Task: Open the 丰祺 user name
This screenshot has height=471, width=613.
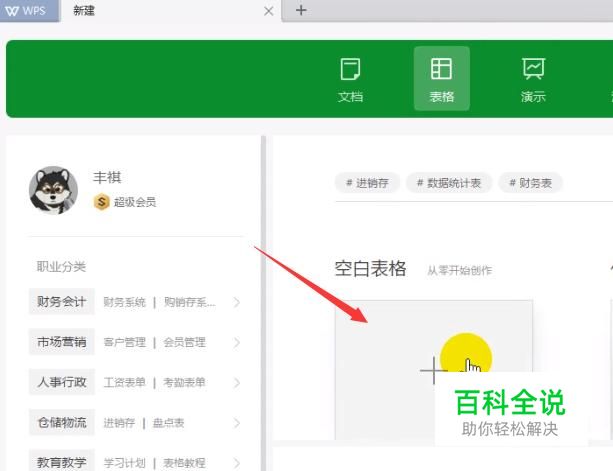Action: tap(107, 177)
